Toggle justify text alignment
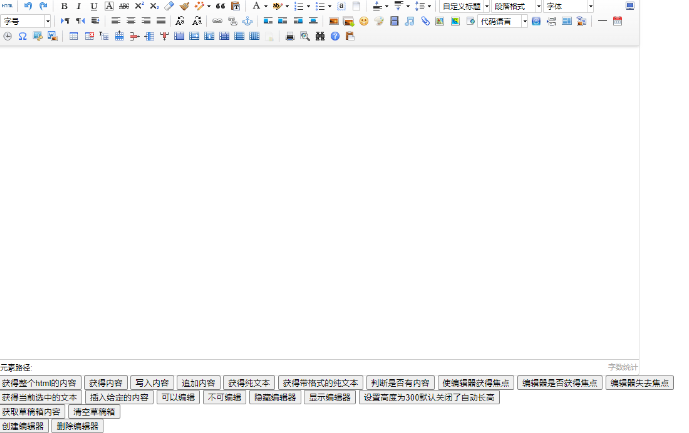The image size is (689, 433). [x=161, y=21]
